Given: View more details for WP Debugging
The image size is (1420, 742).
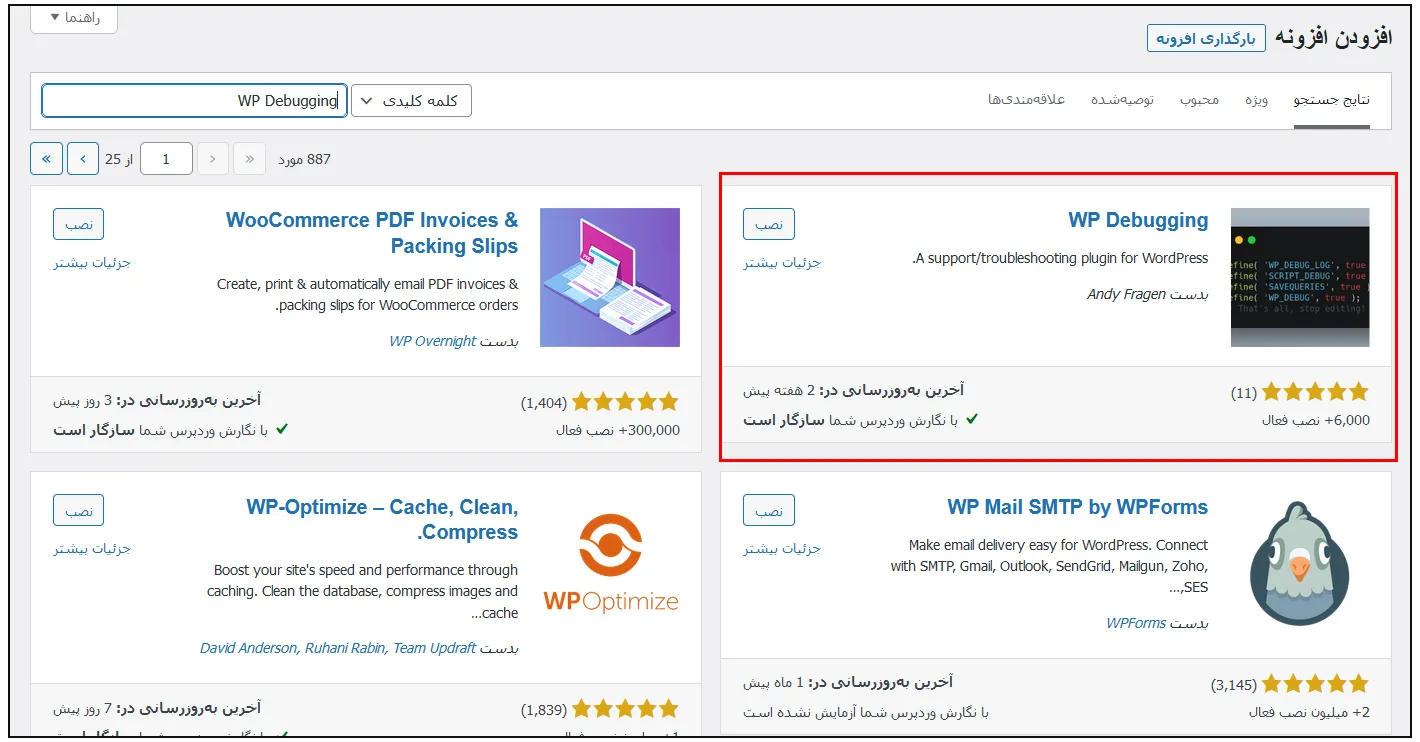Looking at the screenshot, I should pos(782,263).
